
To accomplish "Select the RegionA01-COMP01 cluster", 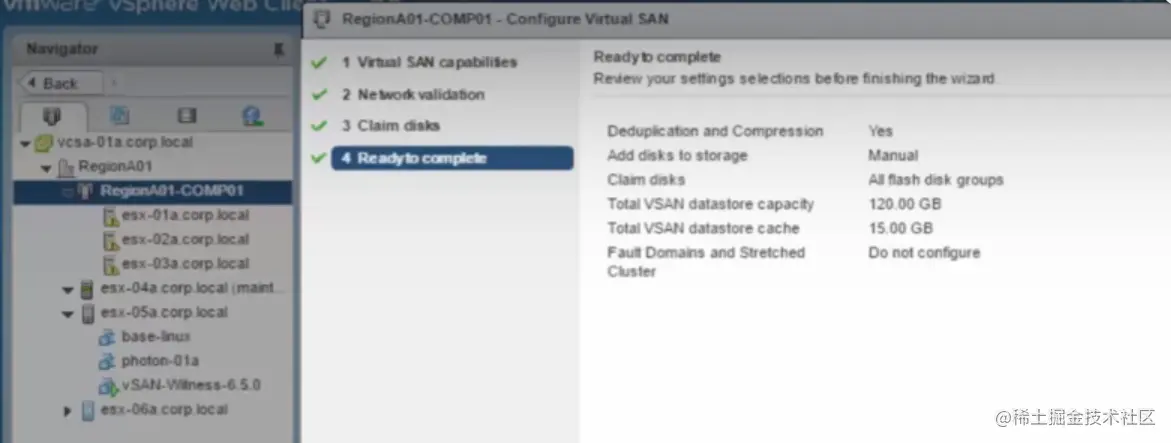I will tap(171, 191).
